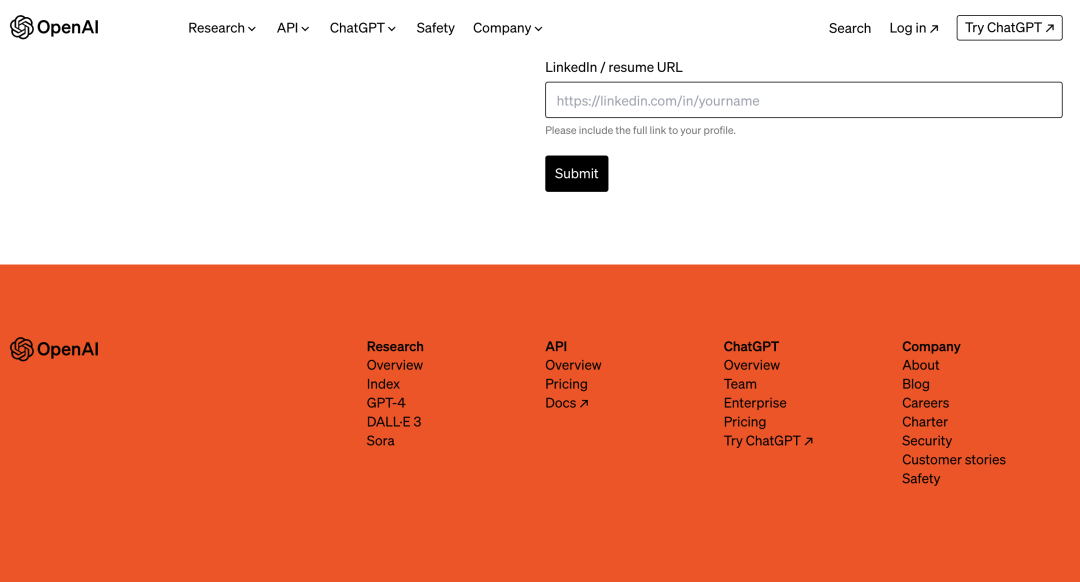
Task: Click the OpenAI logo in orange footer
Action: point(54,349)
